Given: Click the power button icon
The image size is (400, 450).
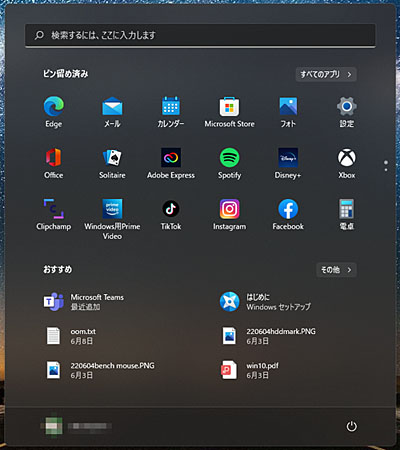Looking at the screenshot, I should point(351,426).
